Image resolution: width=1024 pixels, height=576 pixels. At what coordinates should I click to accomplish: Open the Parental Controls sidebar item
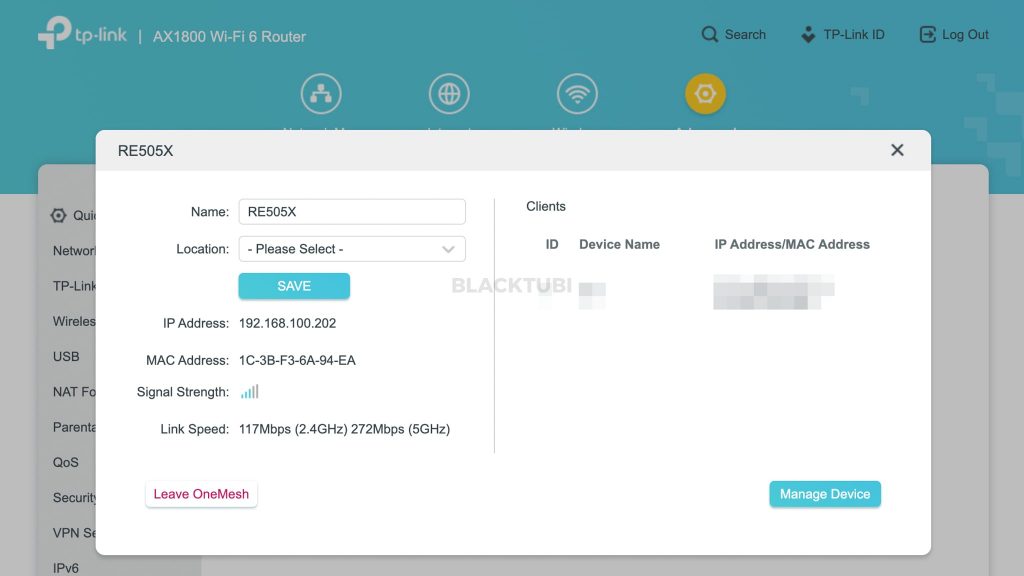tap(74, 427)
